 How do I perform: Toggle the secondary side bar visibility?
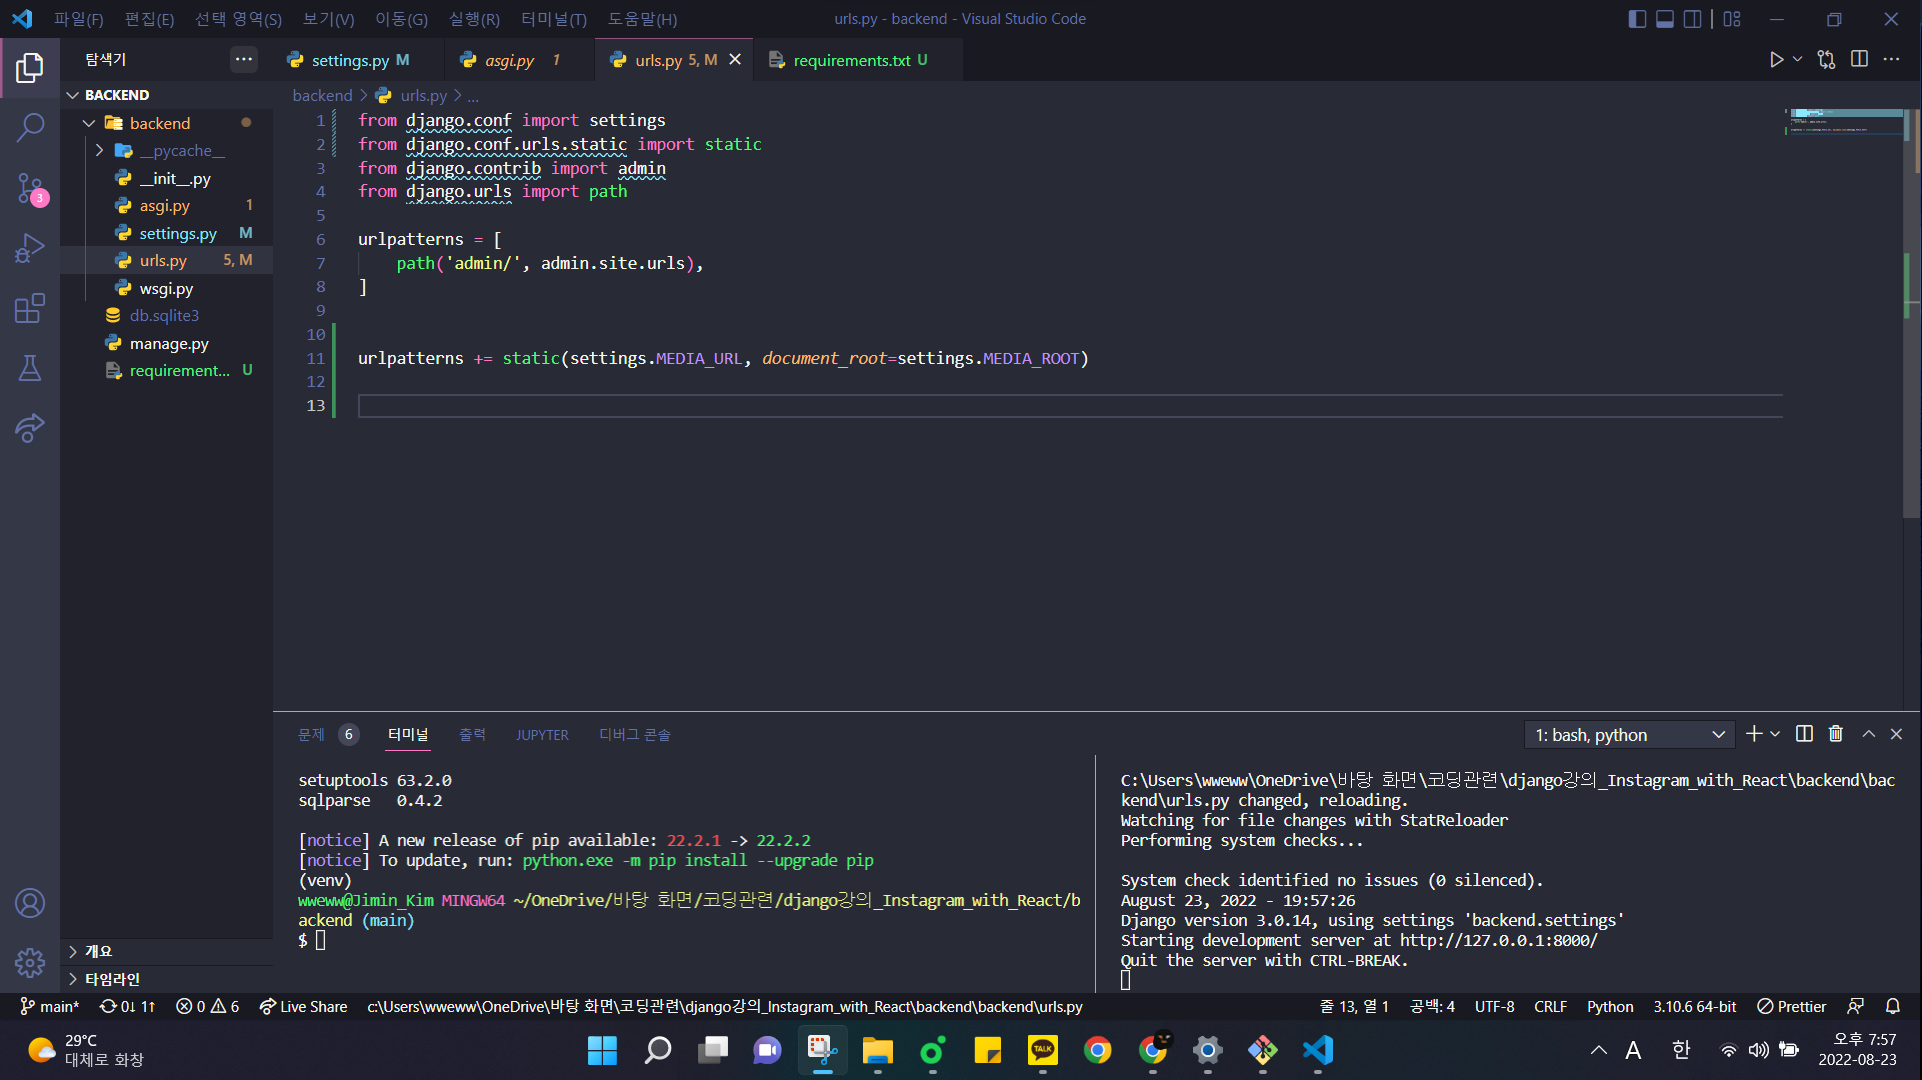[x=1692, y=18]
